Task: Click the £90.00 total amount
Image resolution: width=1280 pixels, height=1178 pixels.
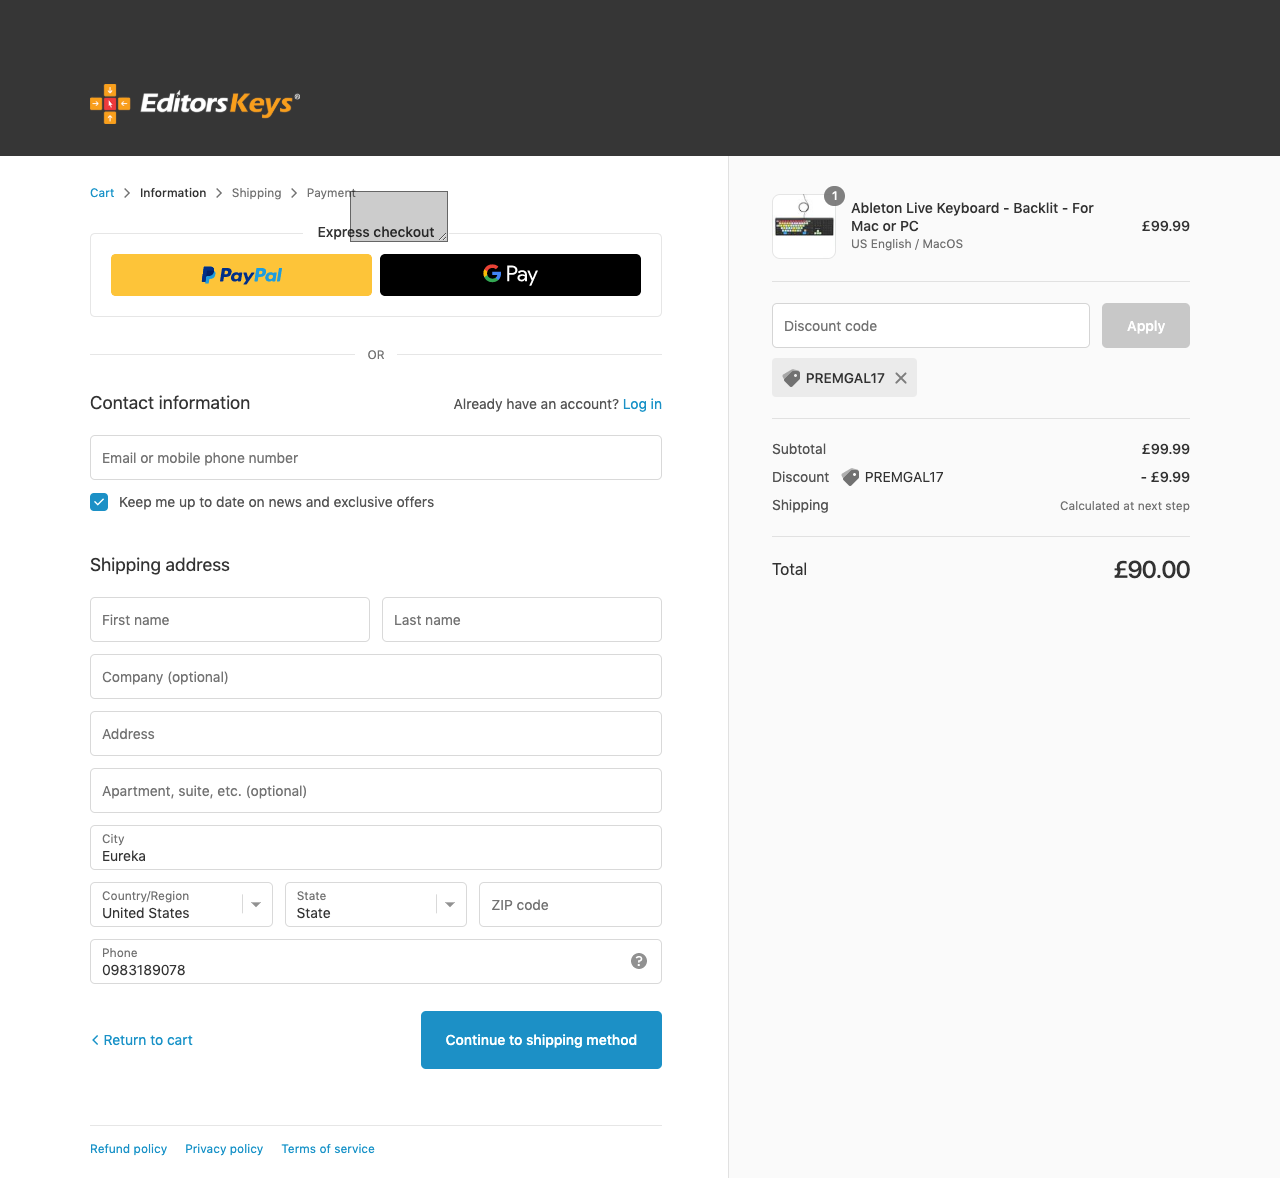Action: coord(1152,570)
